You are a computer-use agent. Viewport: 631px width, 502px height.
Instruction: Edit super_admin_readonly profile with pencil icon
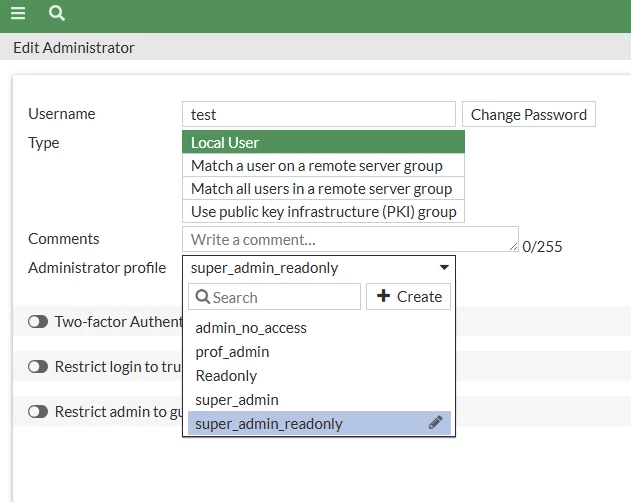435,422
